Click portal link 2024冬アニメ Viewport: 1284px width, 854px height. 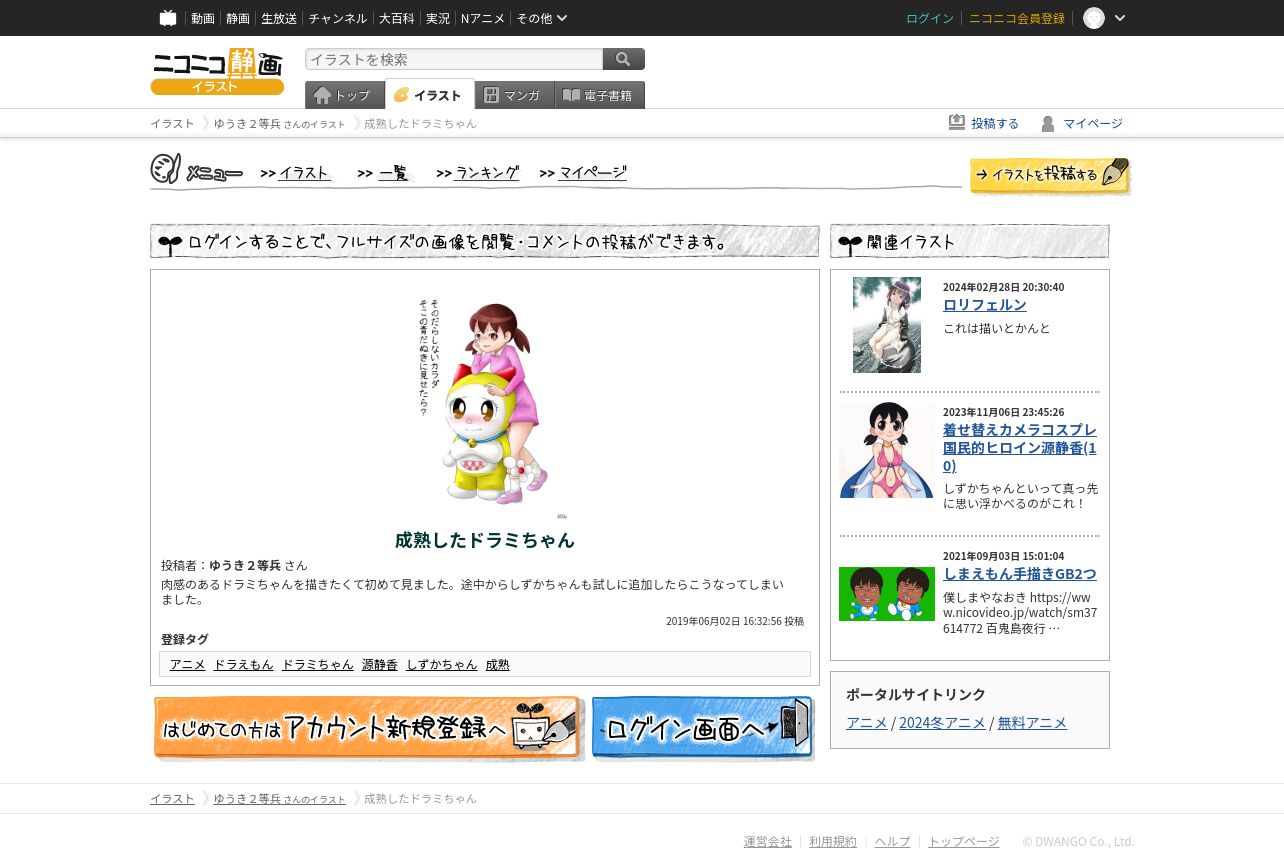click(x=942, y=723)
